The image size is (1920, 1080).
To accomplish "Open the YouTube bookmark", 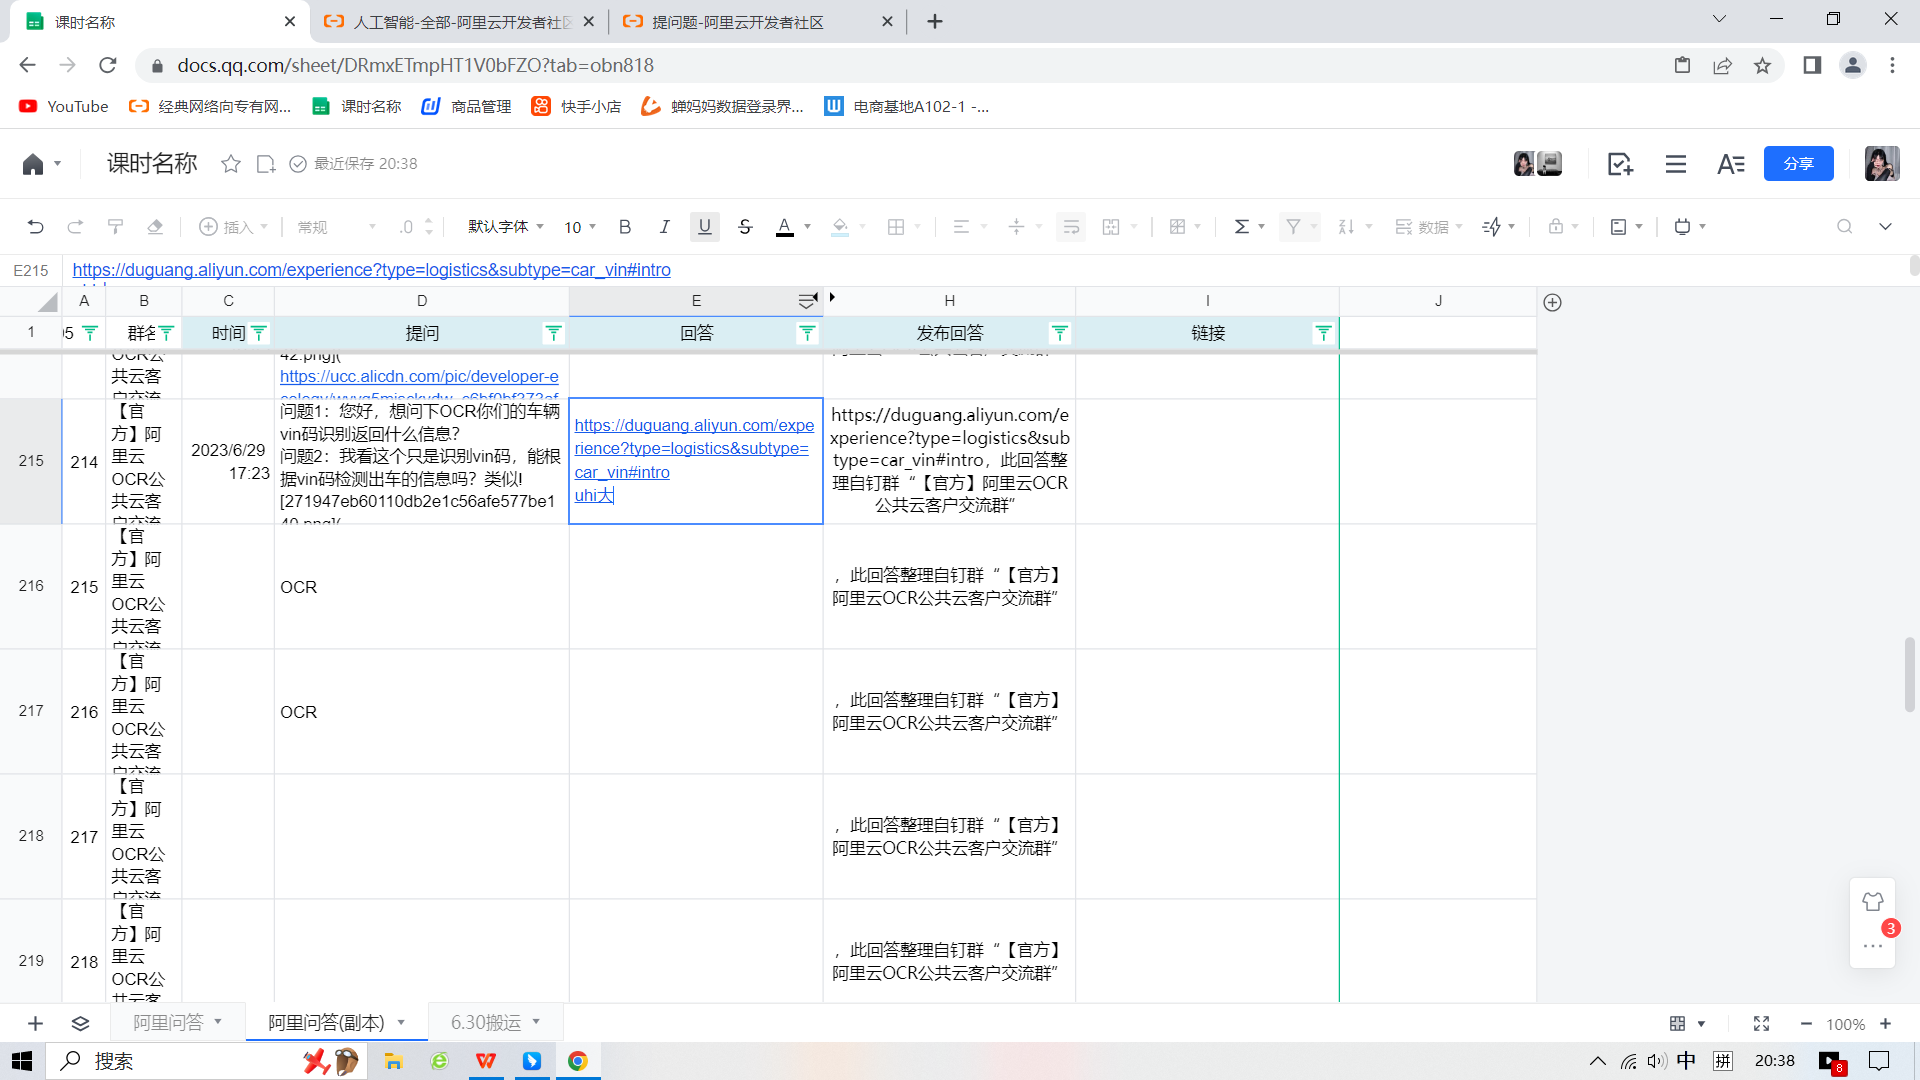I will click(x=64, y=106).
